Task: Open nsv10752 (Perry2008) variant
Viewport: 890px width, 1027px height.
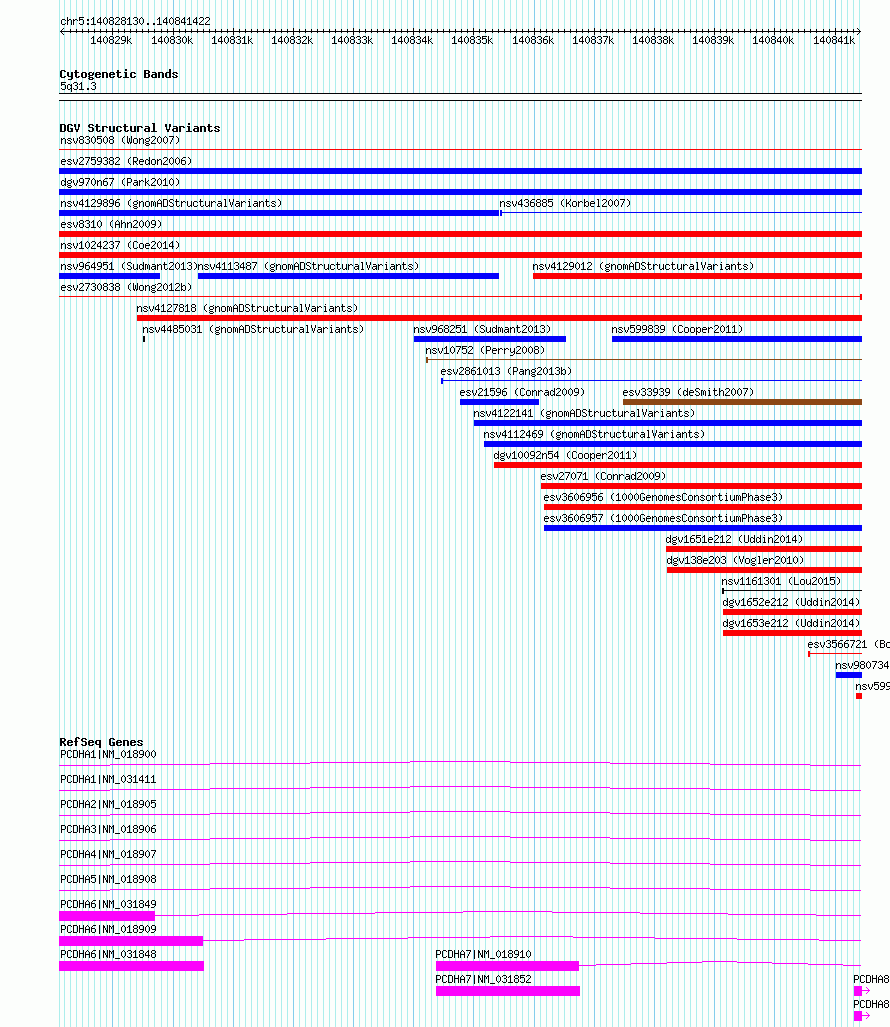Action: (644, 360)
